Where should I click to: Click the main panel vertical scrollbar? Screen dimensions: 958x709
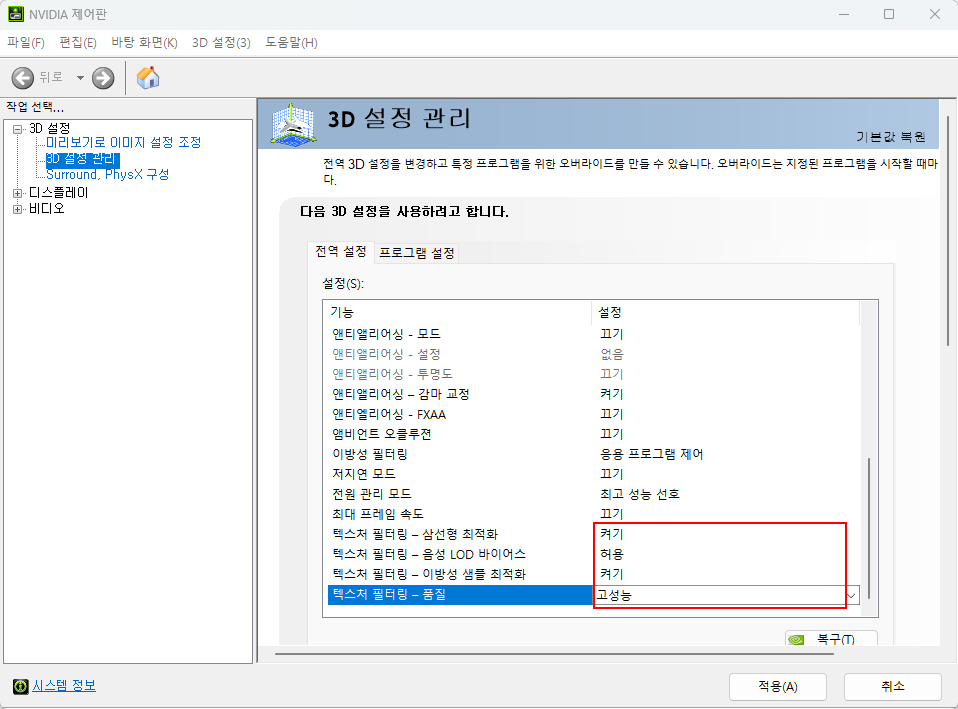[948, 231]
